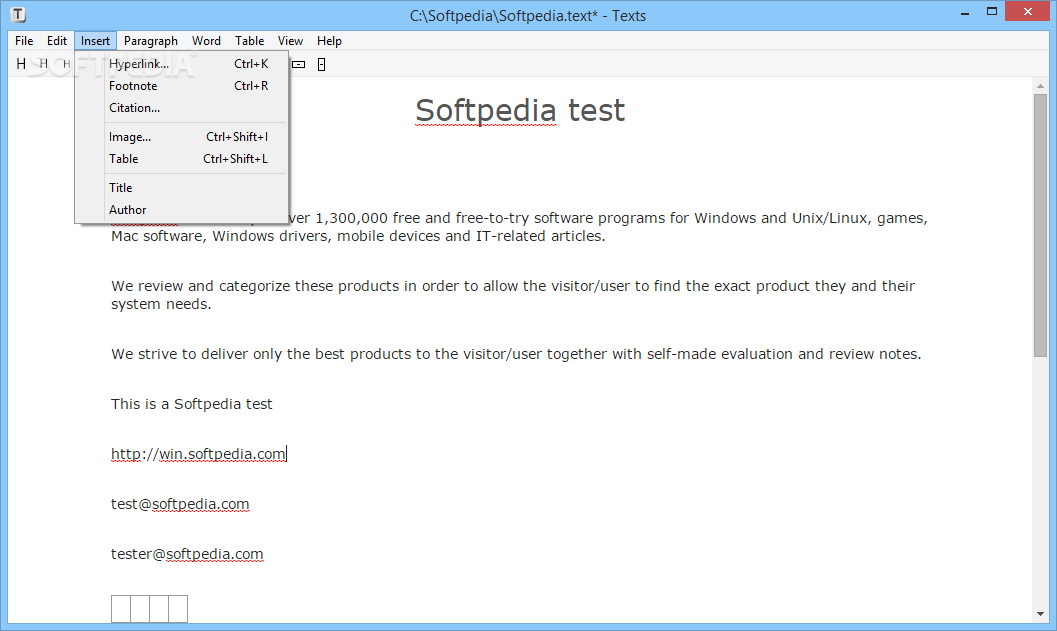Open the File menu
The height and width of the screenshot is (631, 1057).
coord(24,40)
